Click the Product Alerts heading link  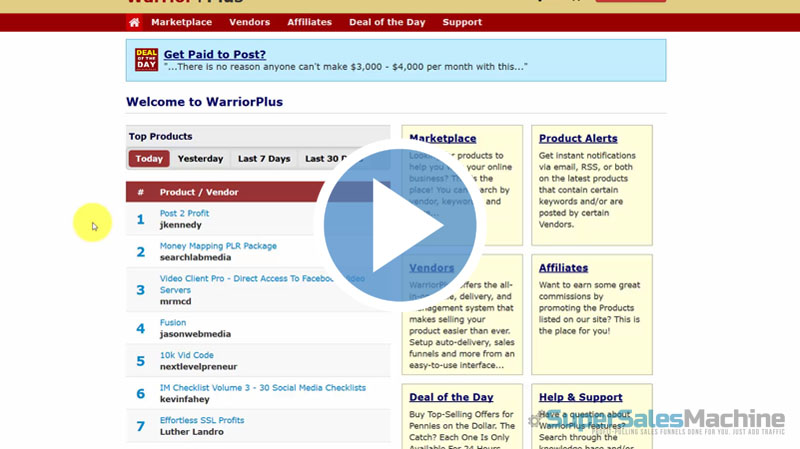coord(578,139)
